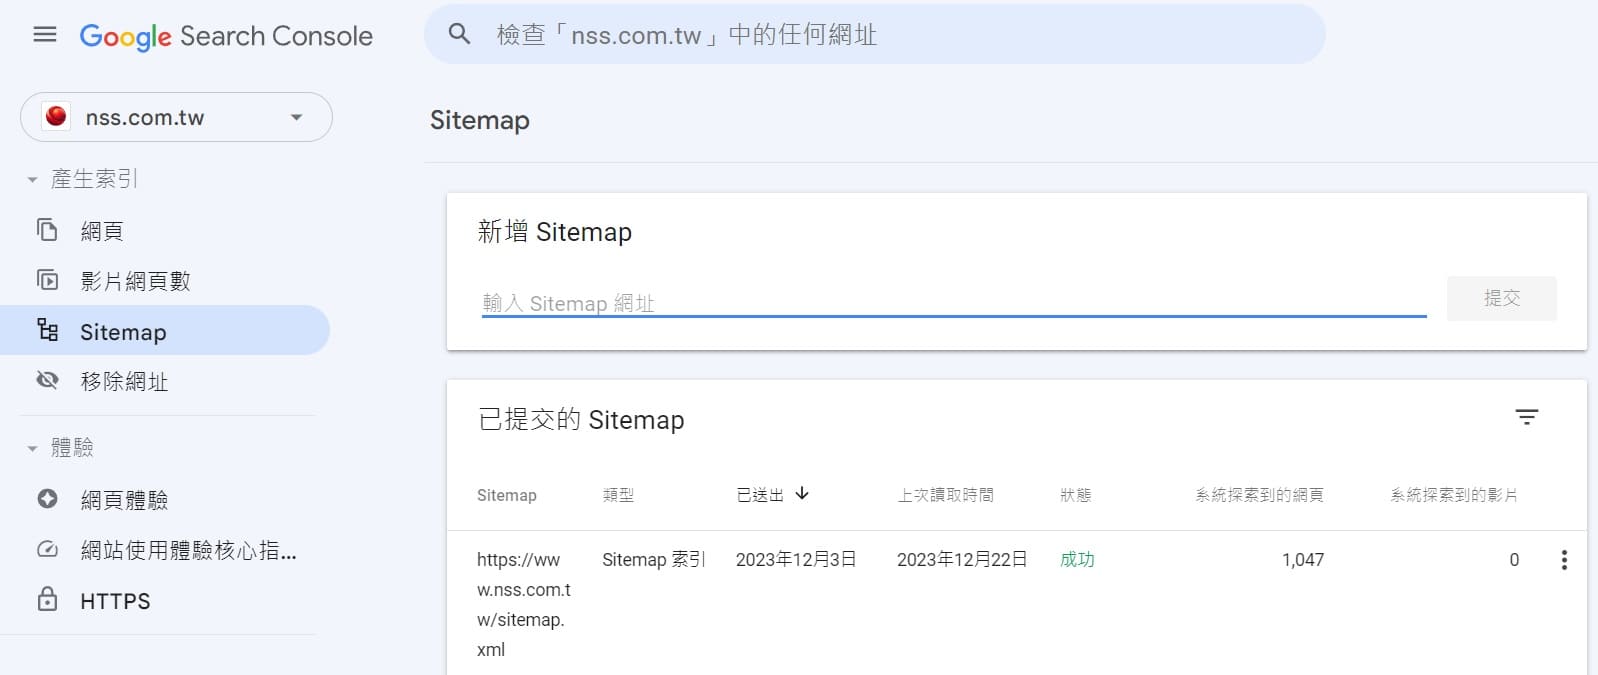Open the 網頁 report
The height and width of the screenshot is (675, 1598).
pyautogui.click(x=102, y=231)
